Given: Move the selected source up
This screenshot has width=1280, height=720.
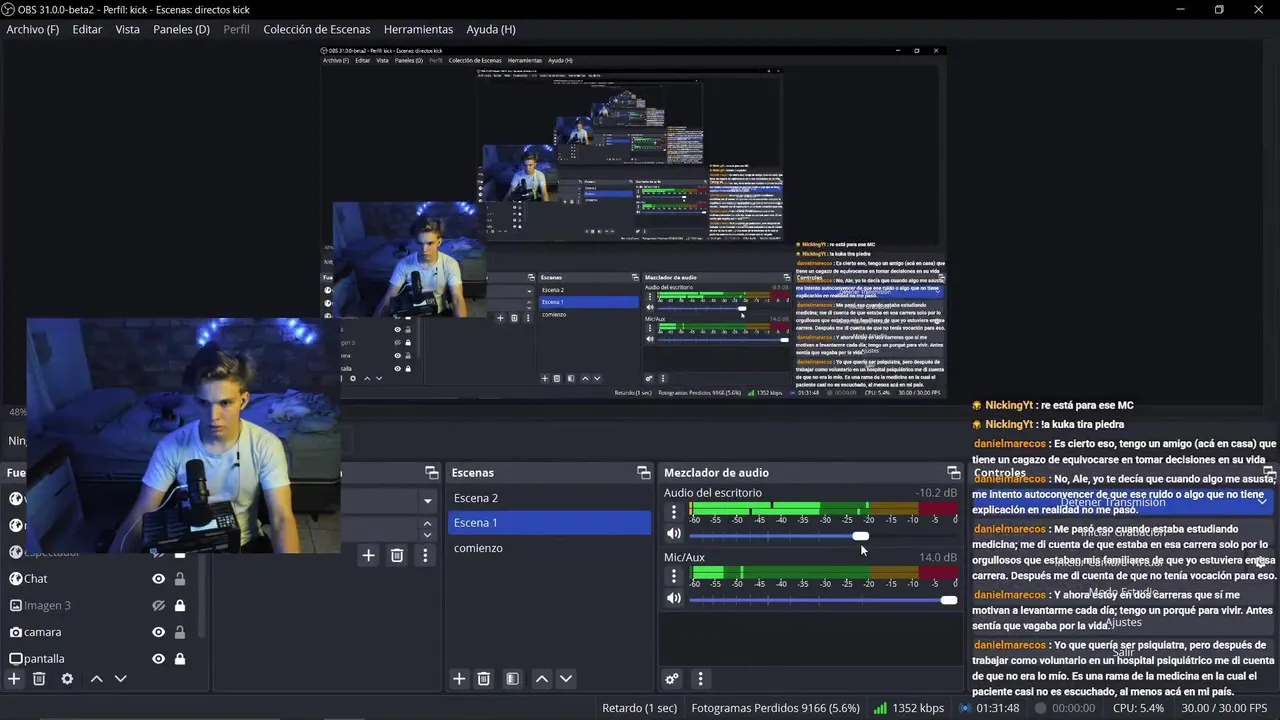Looking at the screenshot, I should (x=96, y=679).
